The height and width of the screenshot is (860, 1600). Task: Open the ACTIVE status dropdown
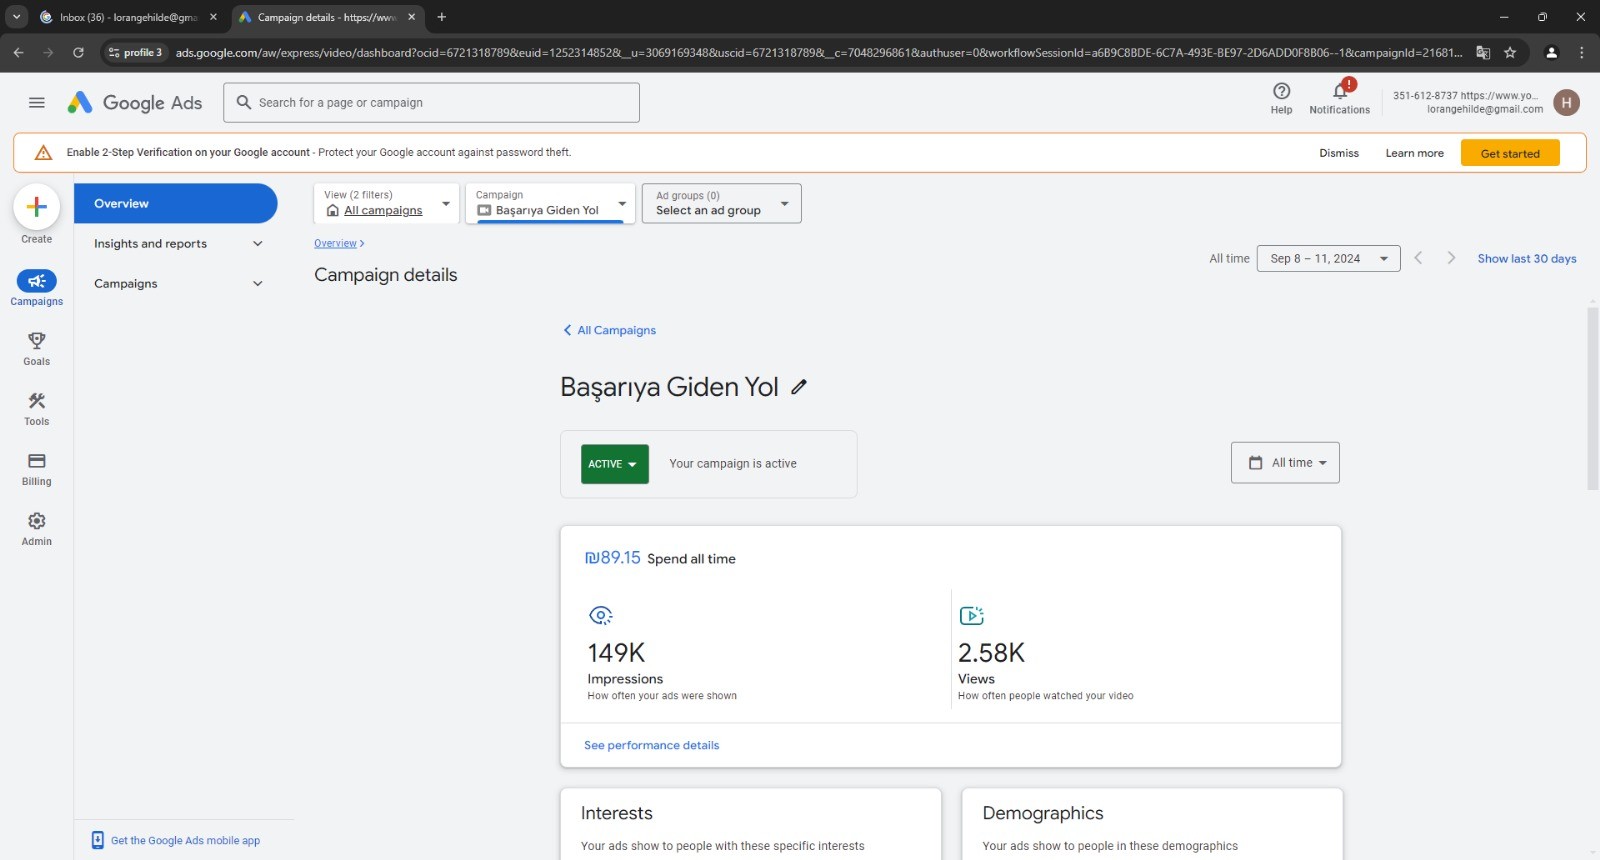coord(614,464)
